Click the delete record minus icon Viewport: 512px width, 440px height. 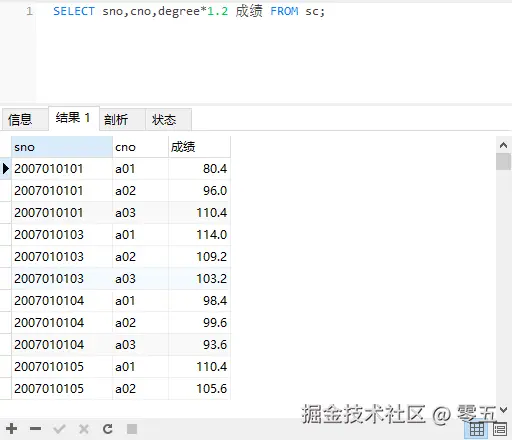tap(35, 429)
